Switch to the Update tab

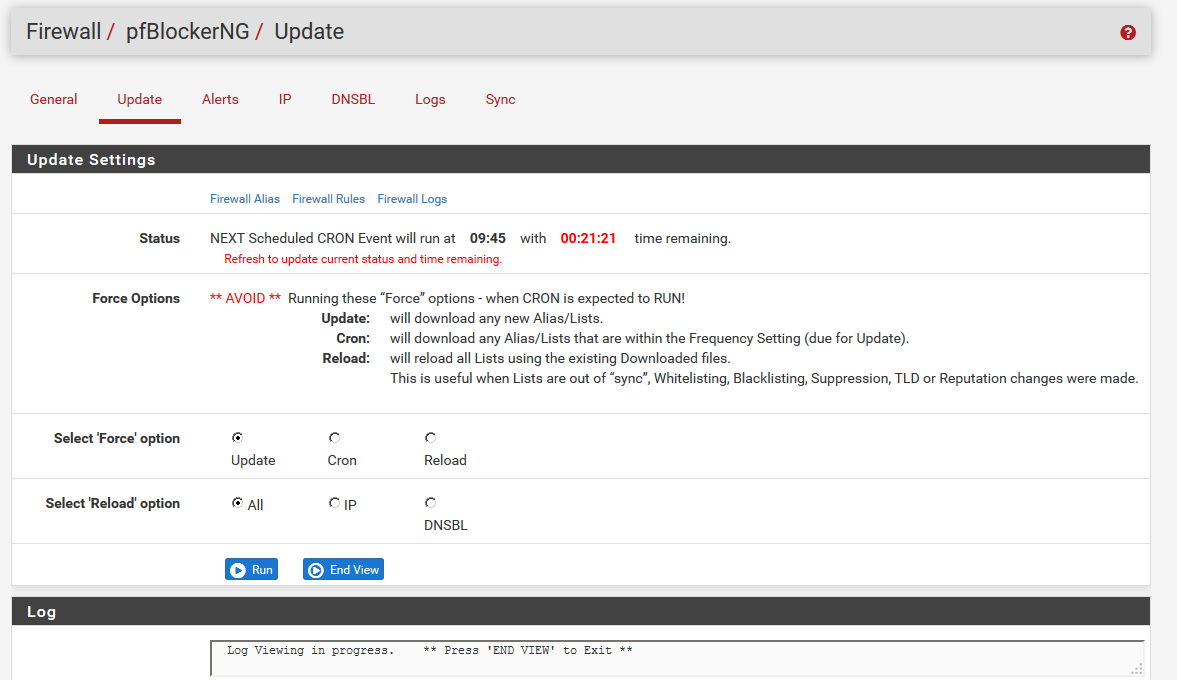coord(140,100)
